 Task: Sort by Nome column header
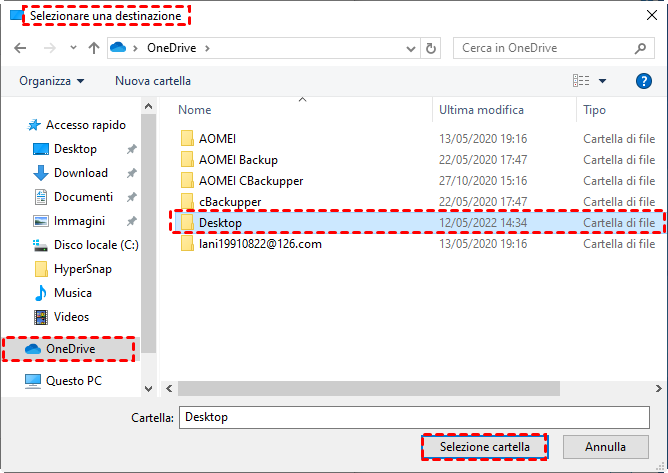(195, 110)
